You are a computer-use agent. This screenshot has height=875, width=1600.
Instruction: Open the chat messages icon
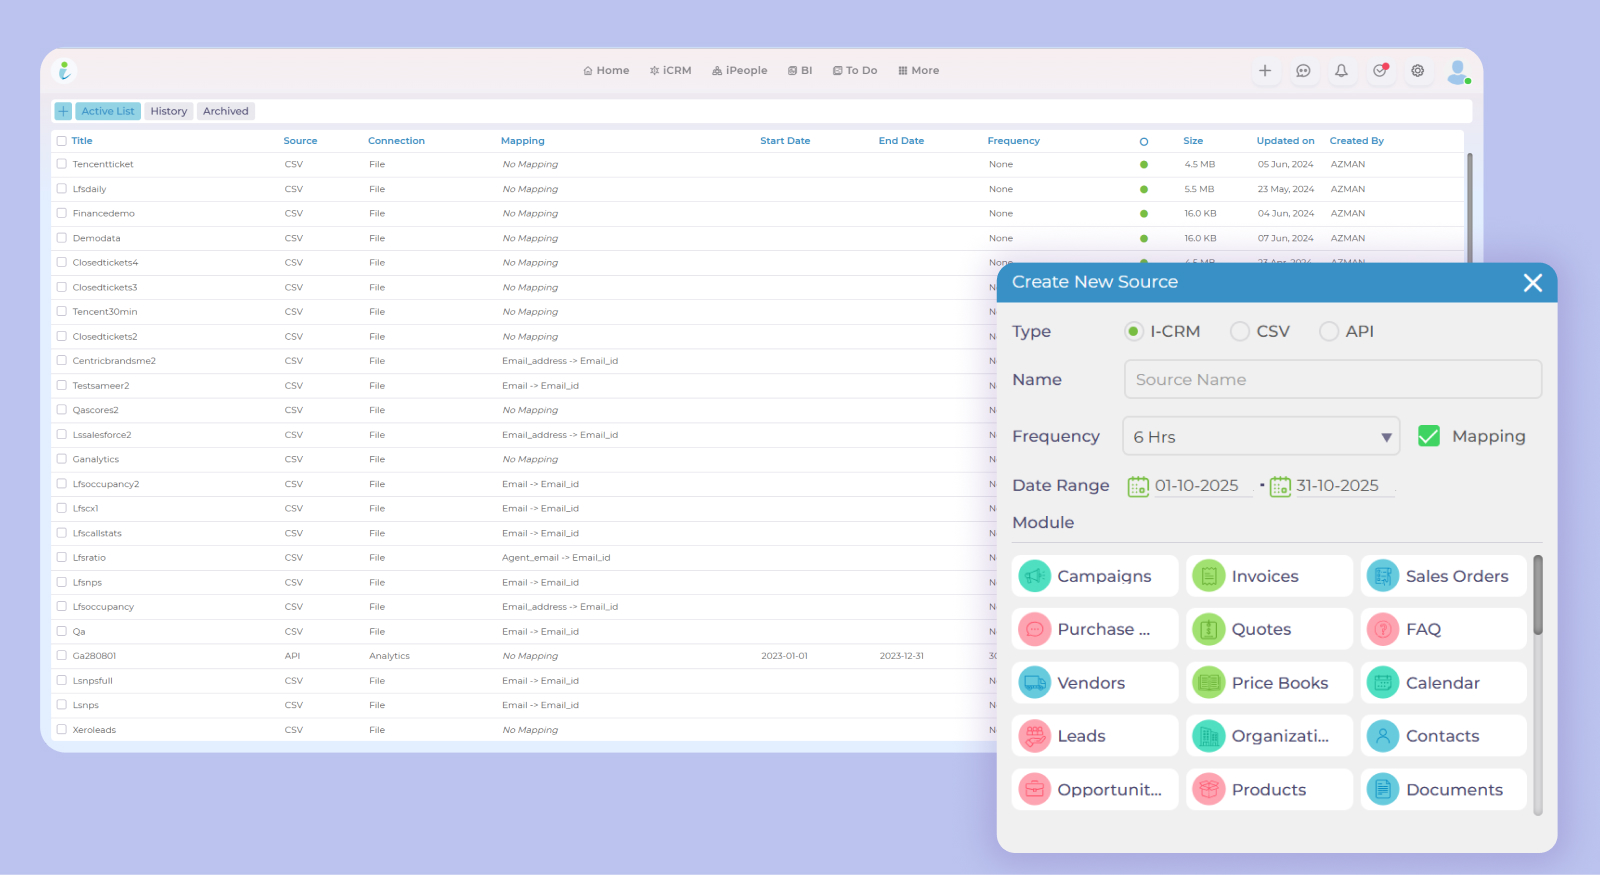coord(1303,71)
